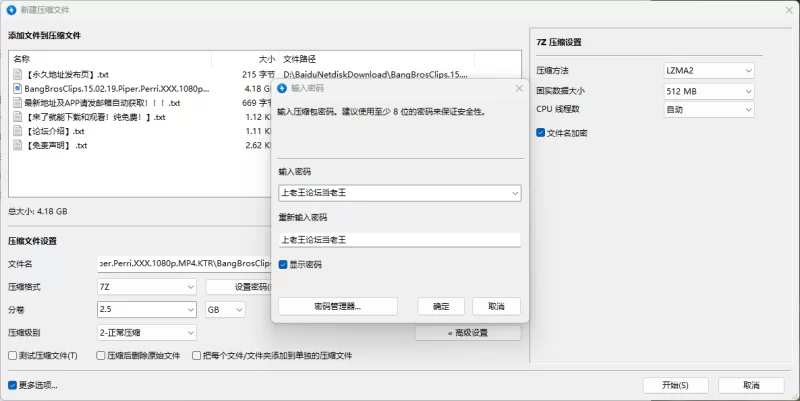Close the 新建压缩文件 window
This screenshot has width=800, height=401.
click(789, 10)
